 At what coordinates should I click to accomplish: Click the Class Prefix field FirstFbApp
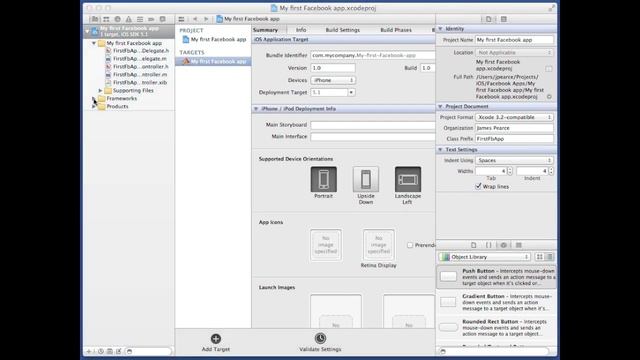pyautogui.click(x=514, y=139)
